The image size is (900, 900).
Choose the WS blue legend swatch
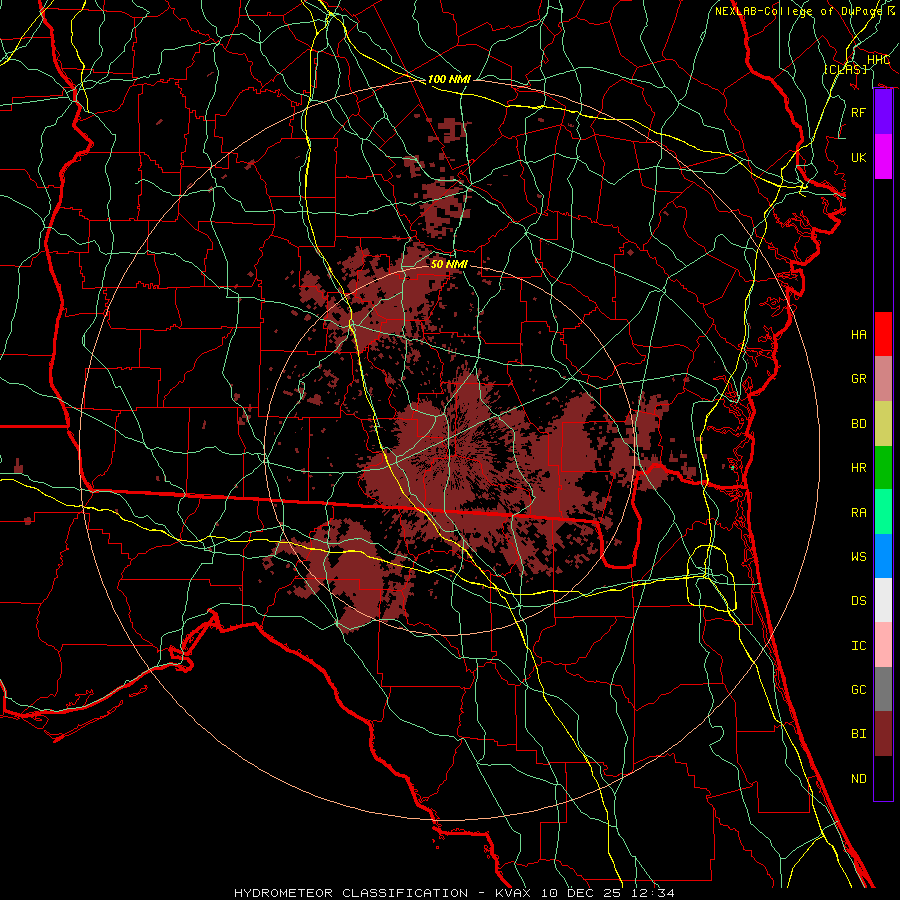(x=883, y=556)
